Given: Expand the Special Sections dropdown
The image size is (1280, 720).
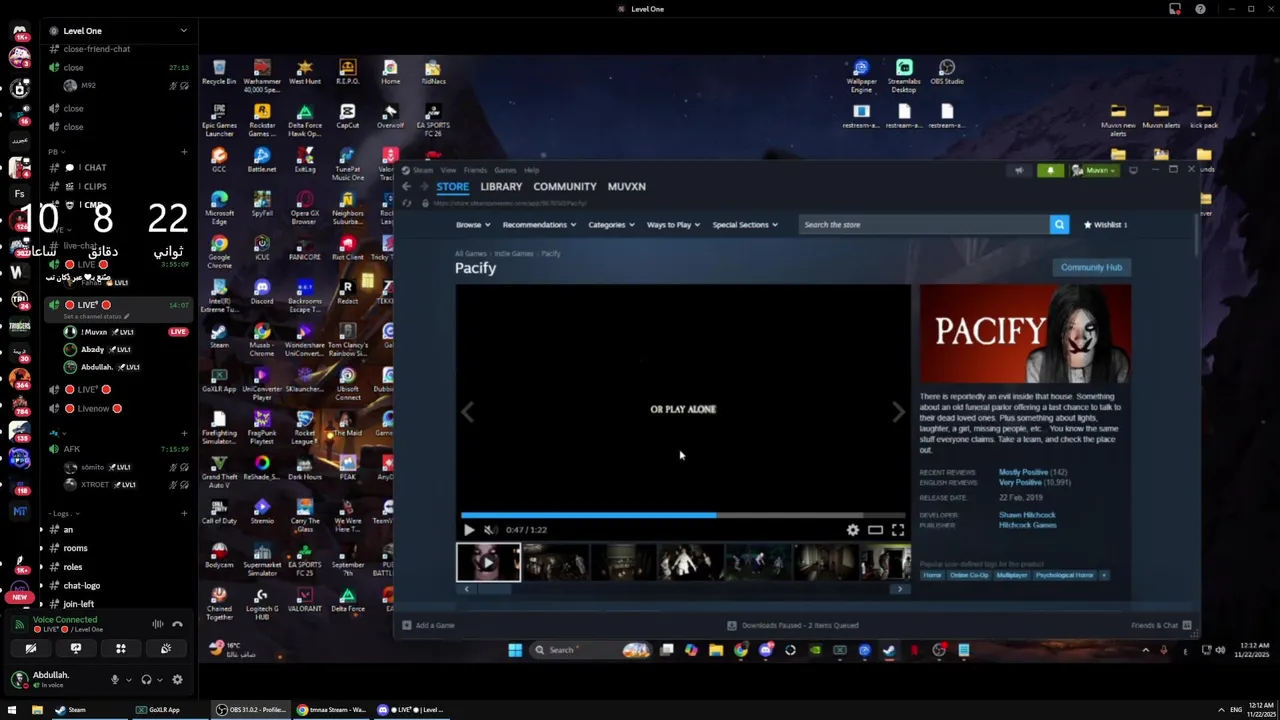Looking at the screenshot, I should tap(745, 225).
